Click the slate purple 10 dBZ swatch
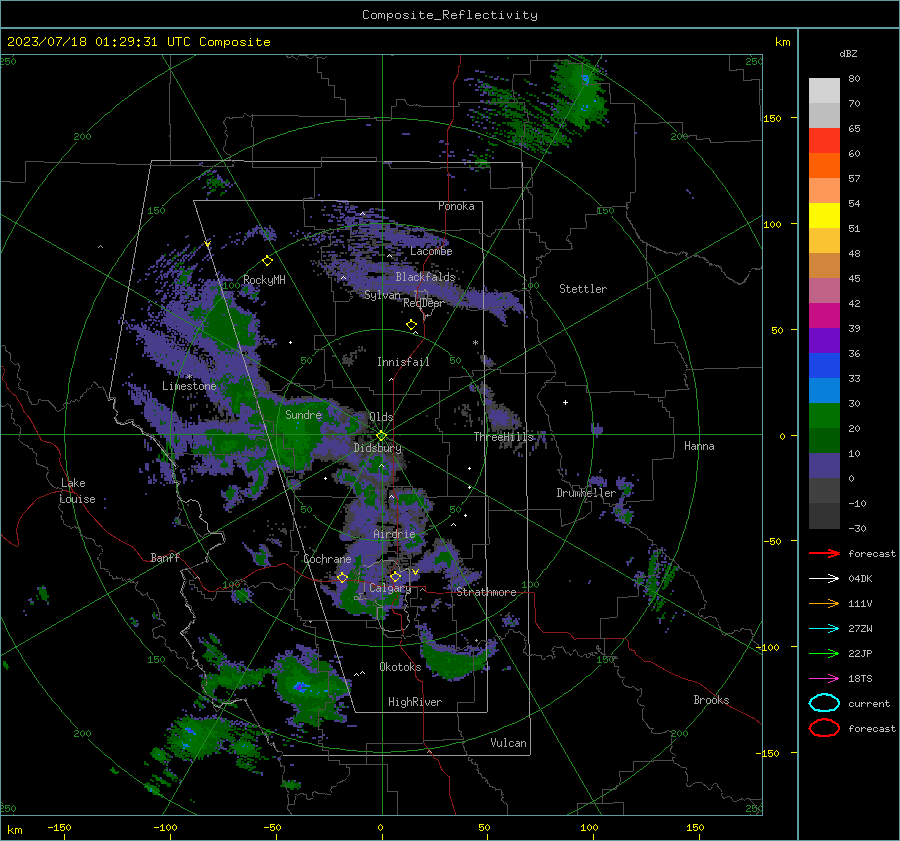Screen dimensions: 900x841 pyautogui.click(x=824, y=465)
